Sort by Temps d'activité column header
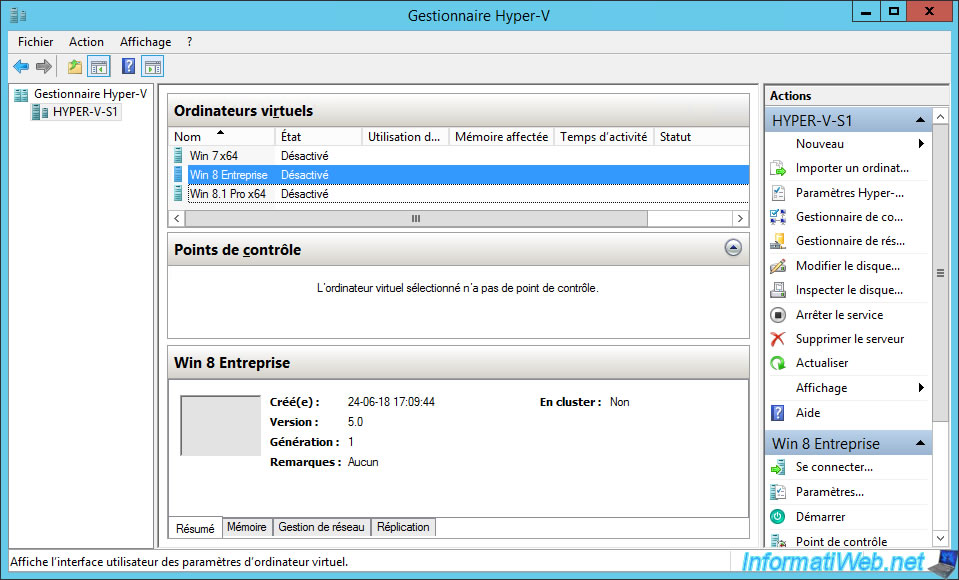This screenshot has height=580, width=959. (x=604, y=136)
